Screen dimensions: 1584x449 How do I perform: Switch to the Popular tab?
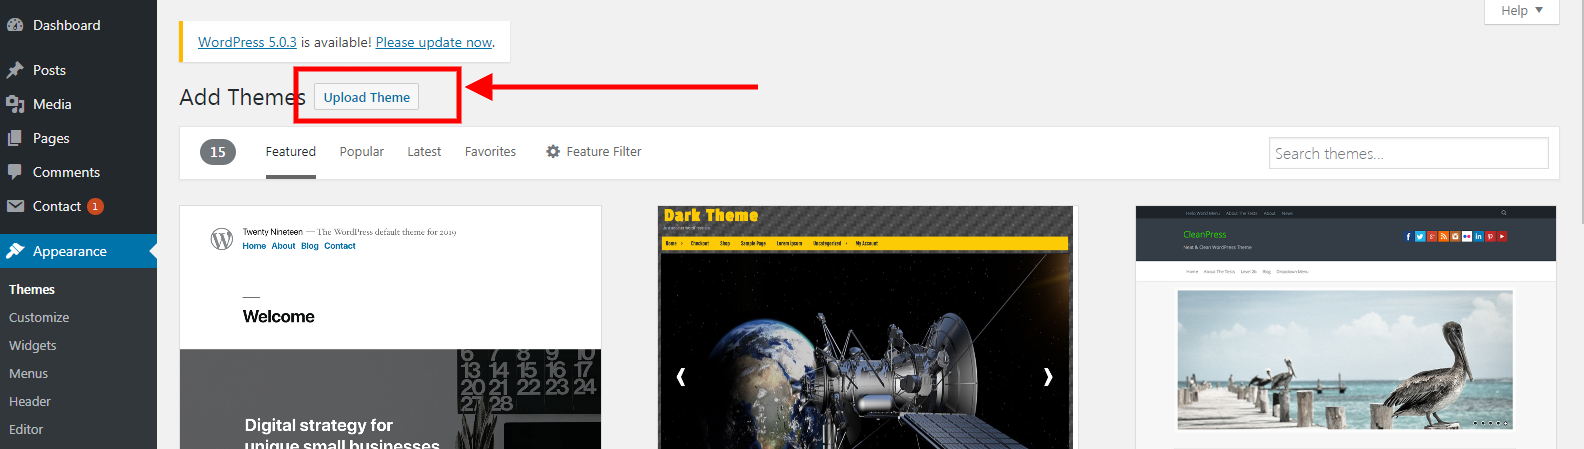tap(362, 152)
